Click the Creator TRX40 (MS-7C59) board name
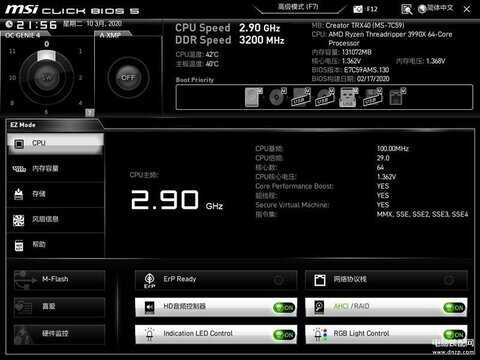Viewport: 480px width, 360px height. pyautogui.click(x=365, y=26)
